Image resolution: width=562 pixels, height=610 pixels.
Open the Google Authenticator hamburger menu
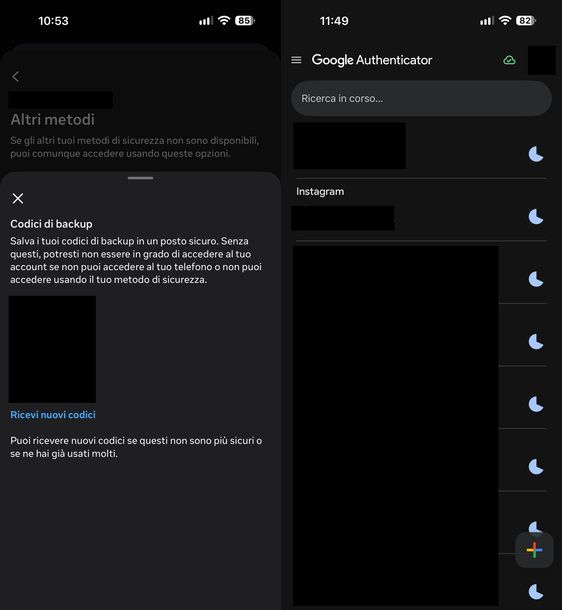[x=296, y=60]
